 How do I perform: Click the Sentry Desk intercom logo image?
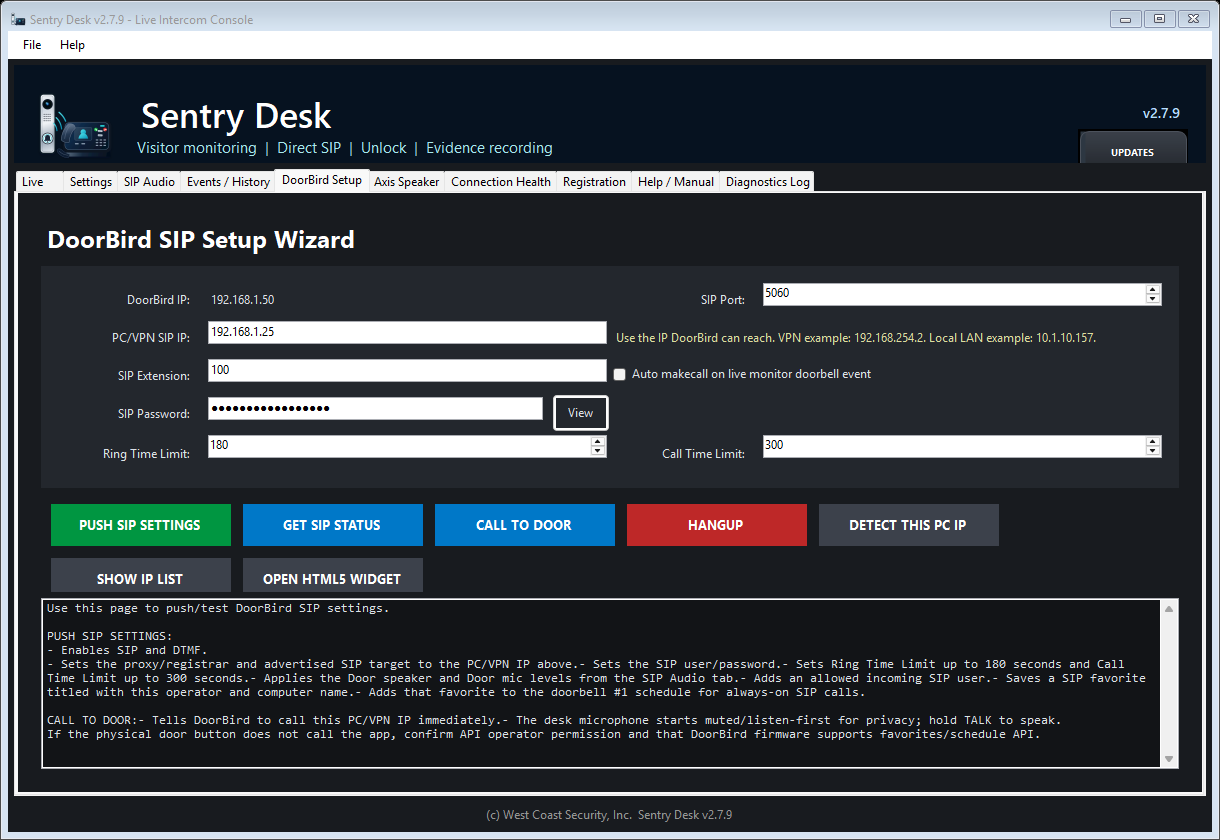pyautogui.click(x=74, y=125)
